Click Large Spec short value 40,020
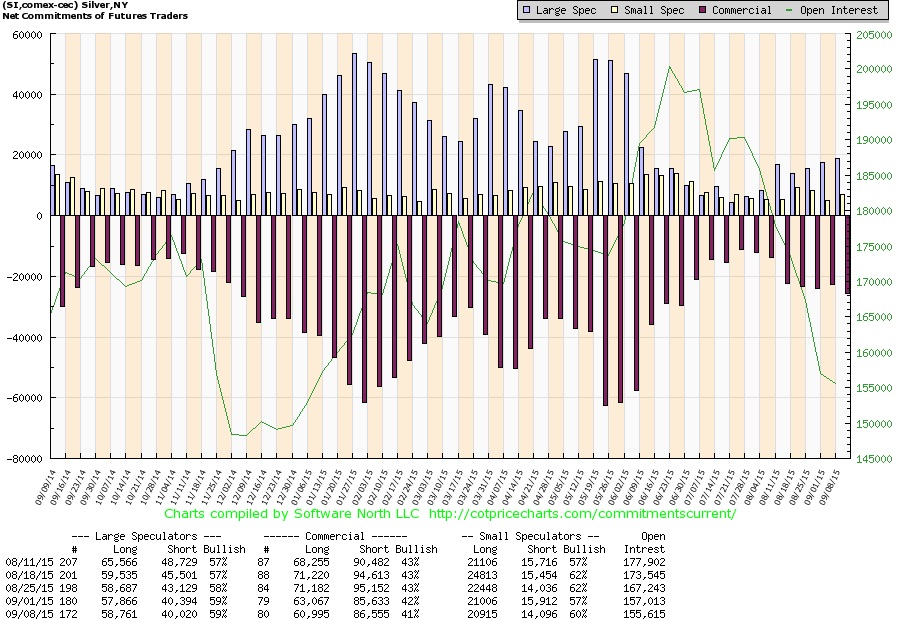 click(179, 614)
